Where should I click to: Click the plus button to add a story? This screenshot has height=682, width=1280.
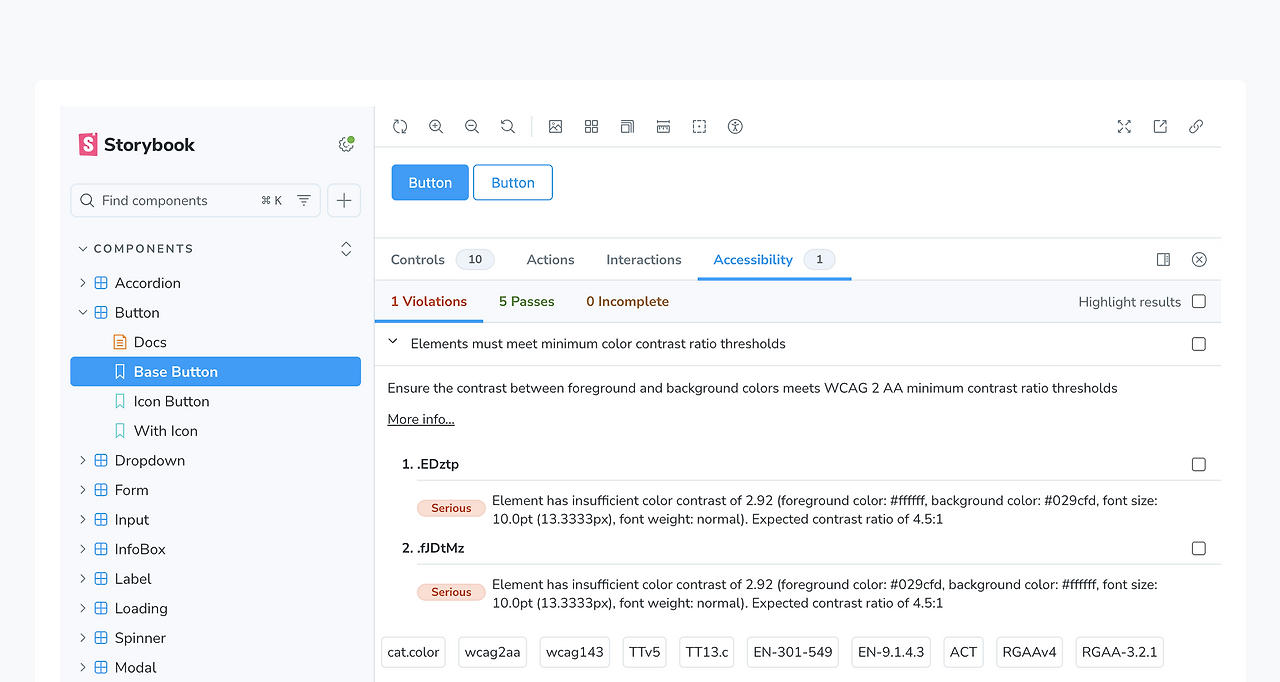344,200
